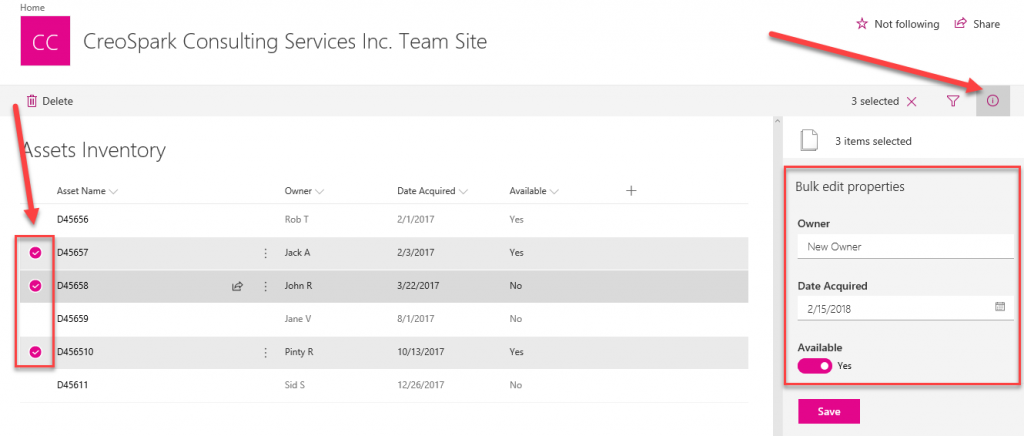
Task: Click the Not following star icon
Action: (862, 24)
